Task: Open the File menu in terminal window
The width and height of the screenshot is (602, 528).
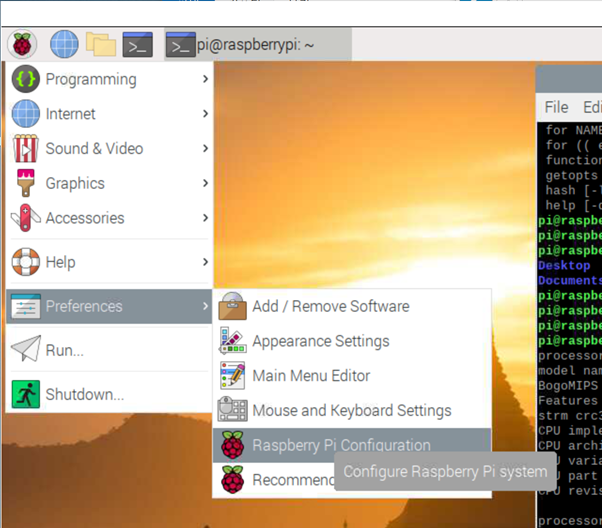Action: 556,107
